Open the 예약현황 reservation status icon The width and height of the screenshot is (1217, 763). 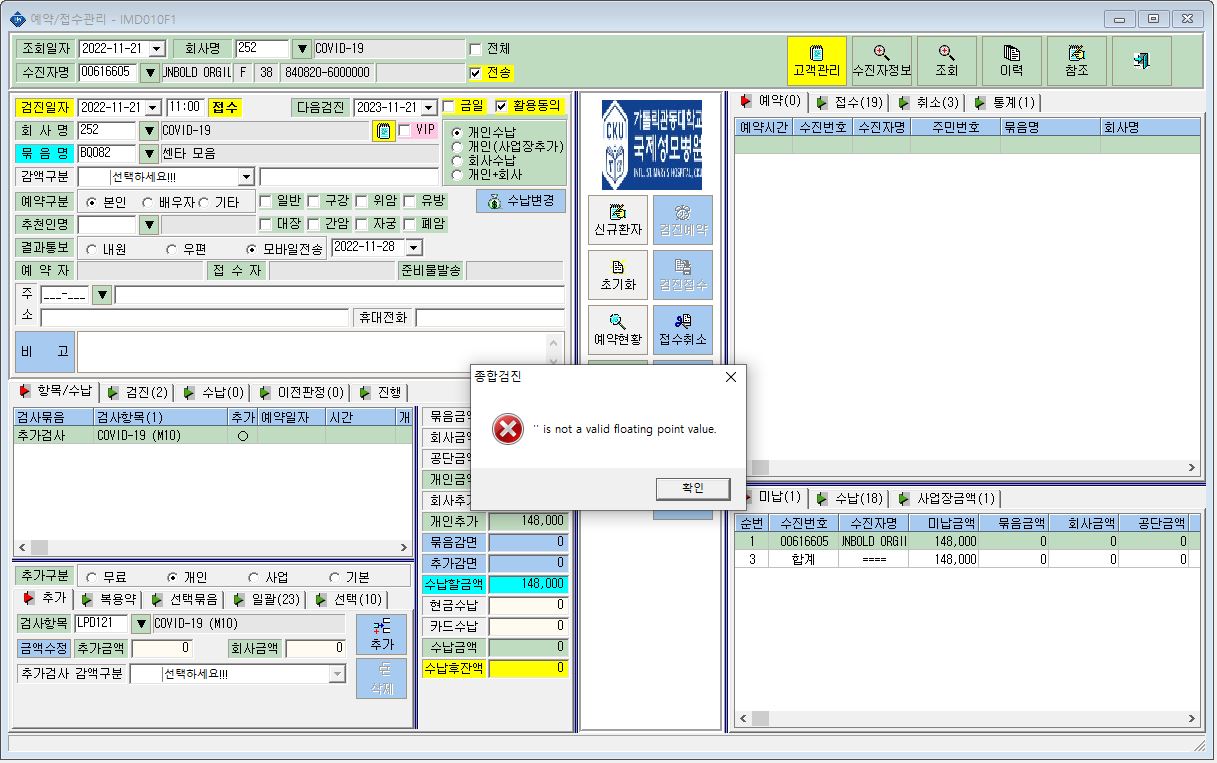tap(618, 330)
